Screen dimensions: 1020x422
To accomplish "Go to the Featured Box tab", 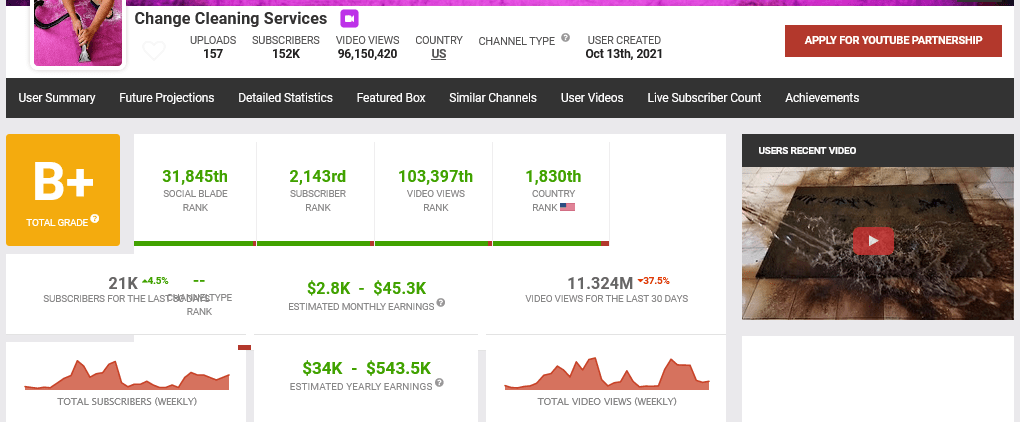I will point(391,98).
